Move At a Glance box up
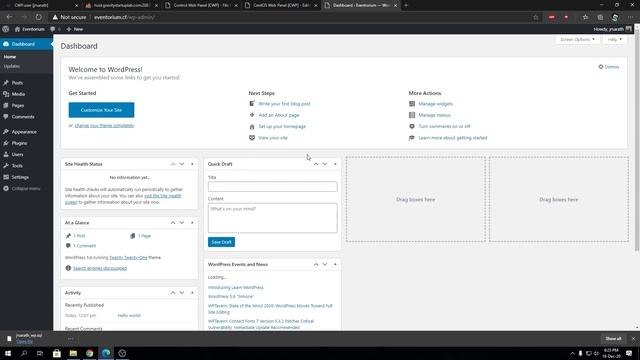This screenshot has width=640, height=360. (x=173, y=223)
